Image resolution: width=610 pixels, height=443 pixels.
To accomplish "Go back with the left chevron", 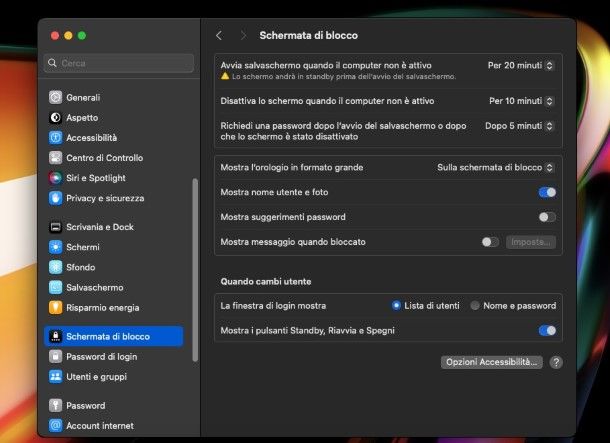I will click(x=219, y=36).
